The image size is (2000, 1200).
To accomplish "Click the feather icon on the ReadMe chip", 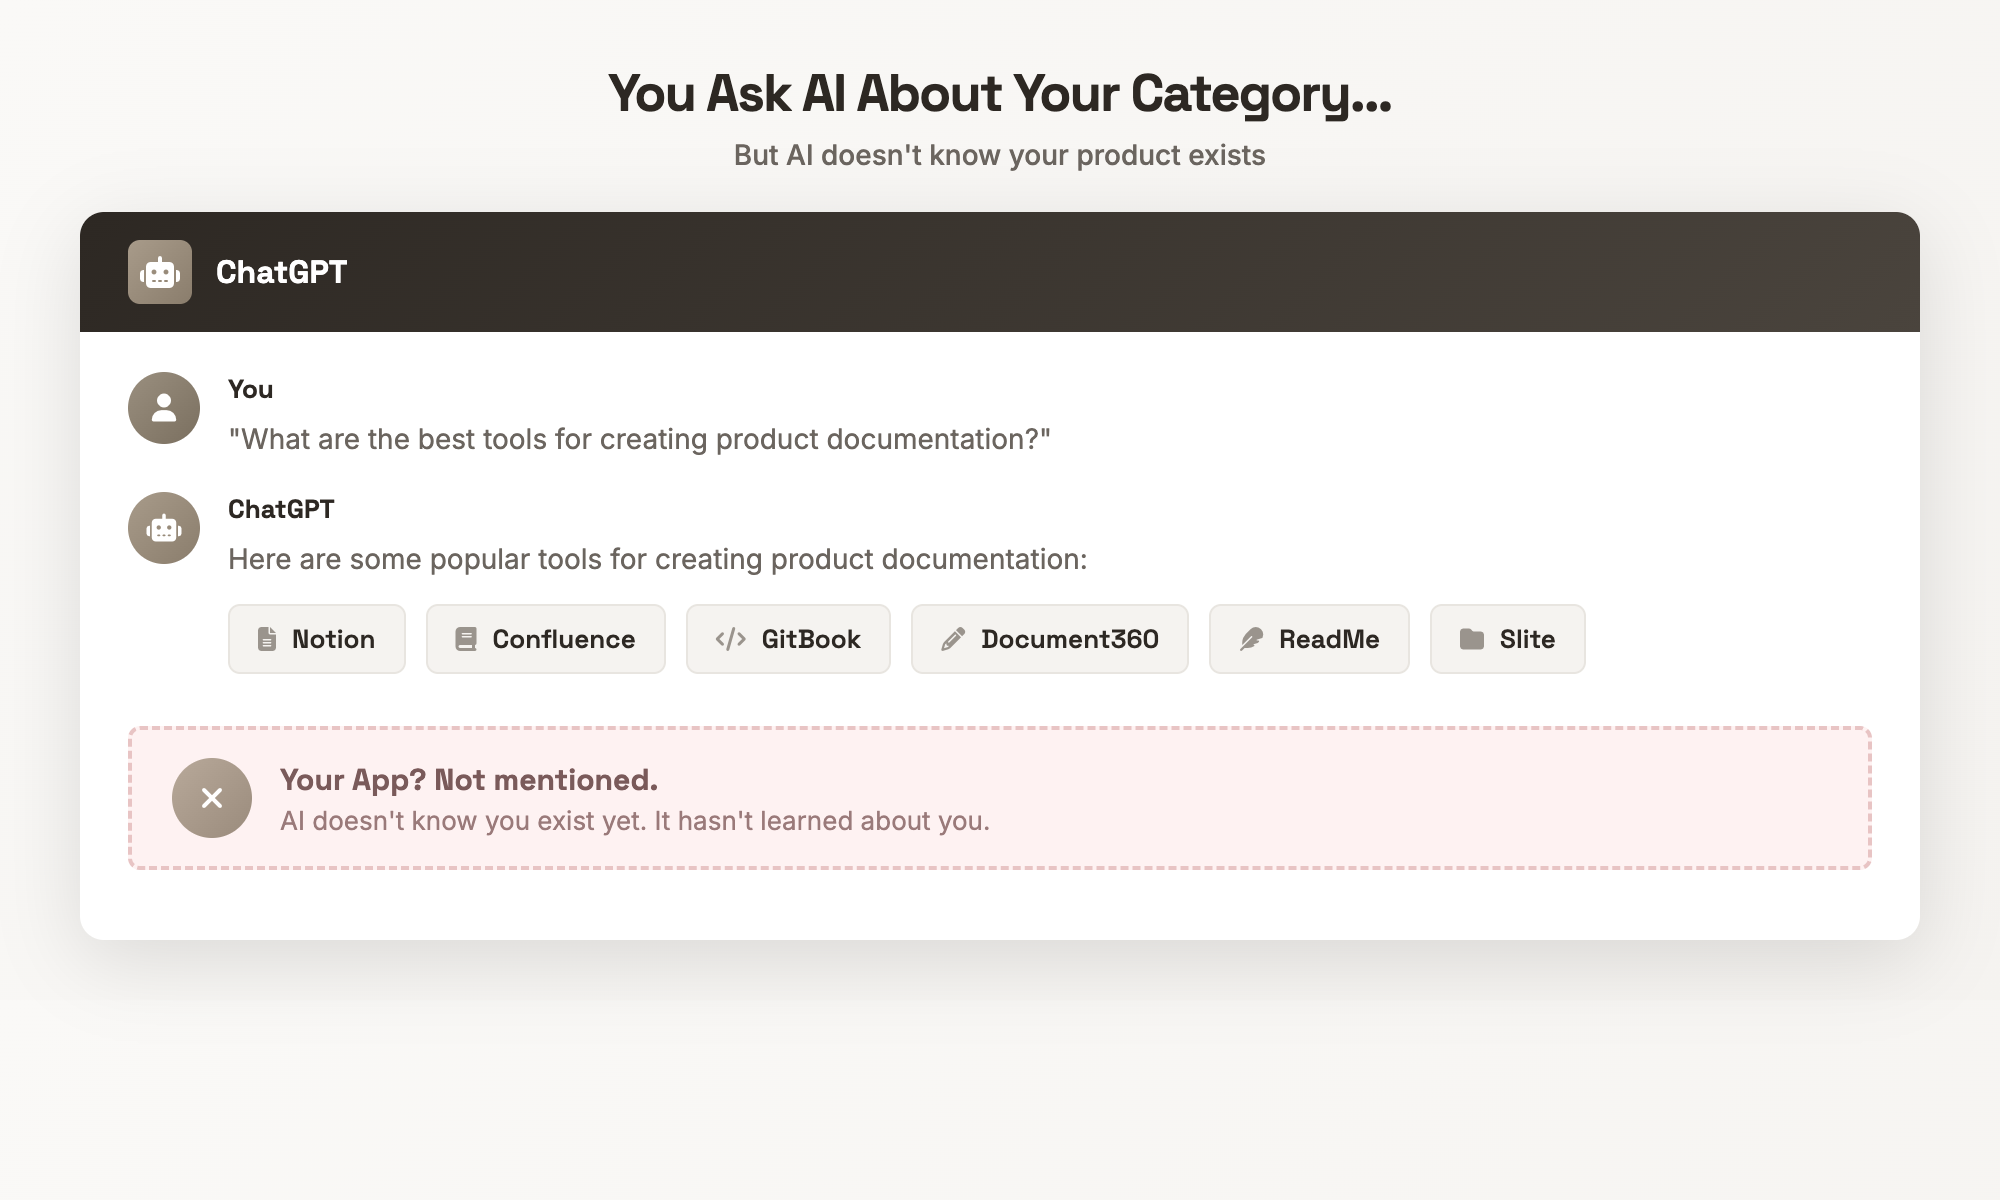I will coord(1253,639).
